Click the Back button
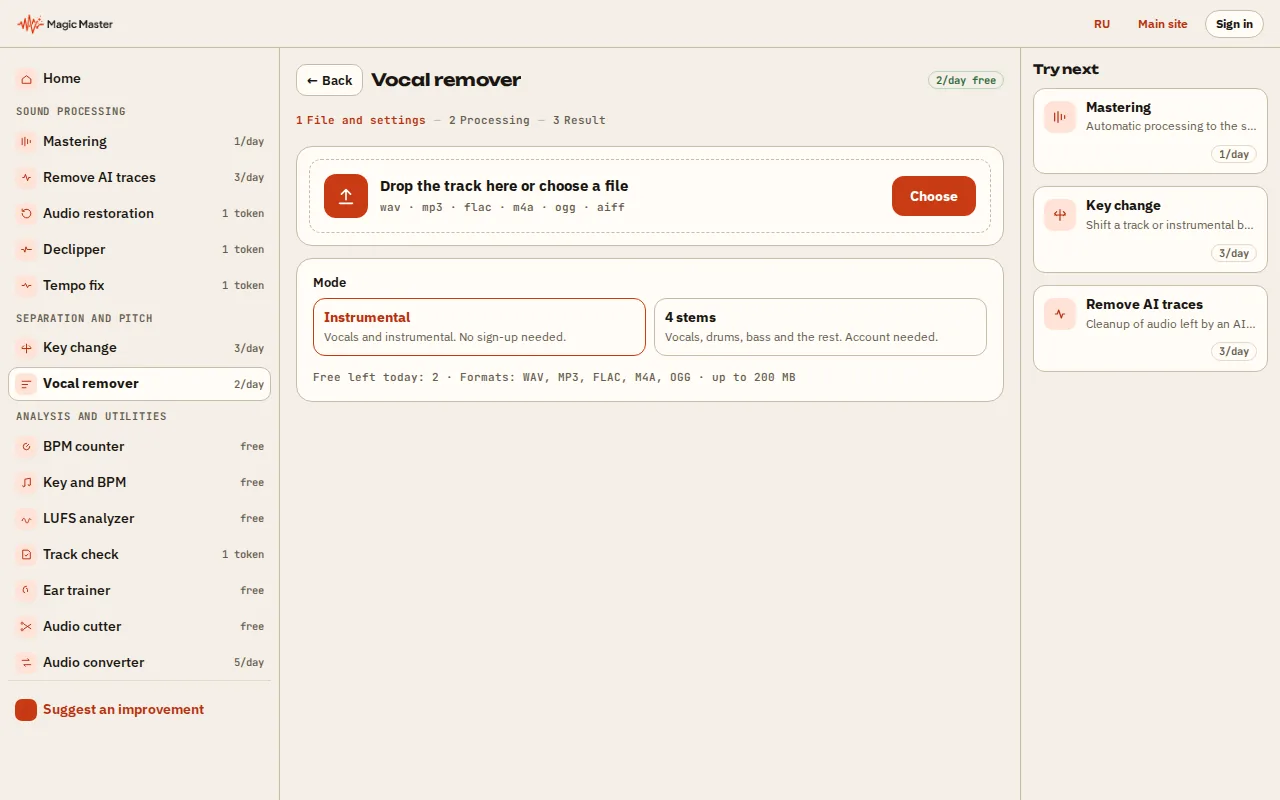 (329, 80)
